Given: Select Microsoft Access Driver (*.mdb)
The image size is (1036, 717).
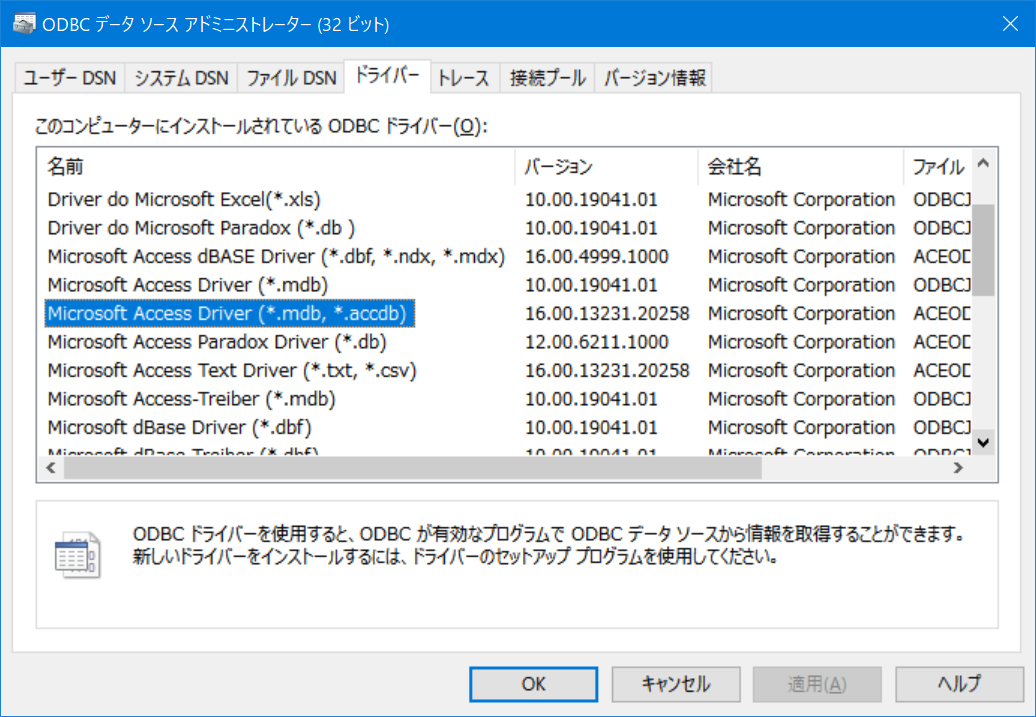Looking at the screenshot, I should (x=188, y=285).
